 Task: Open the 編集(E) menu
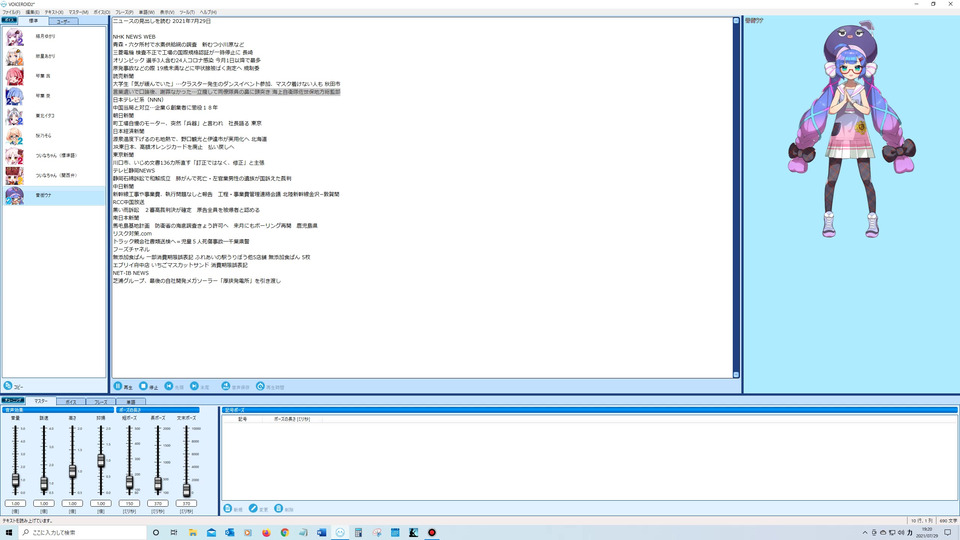(32, 12)
